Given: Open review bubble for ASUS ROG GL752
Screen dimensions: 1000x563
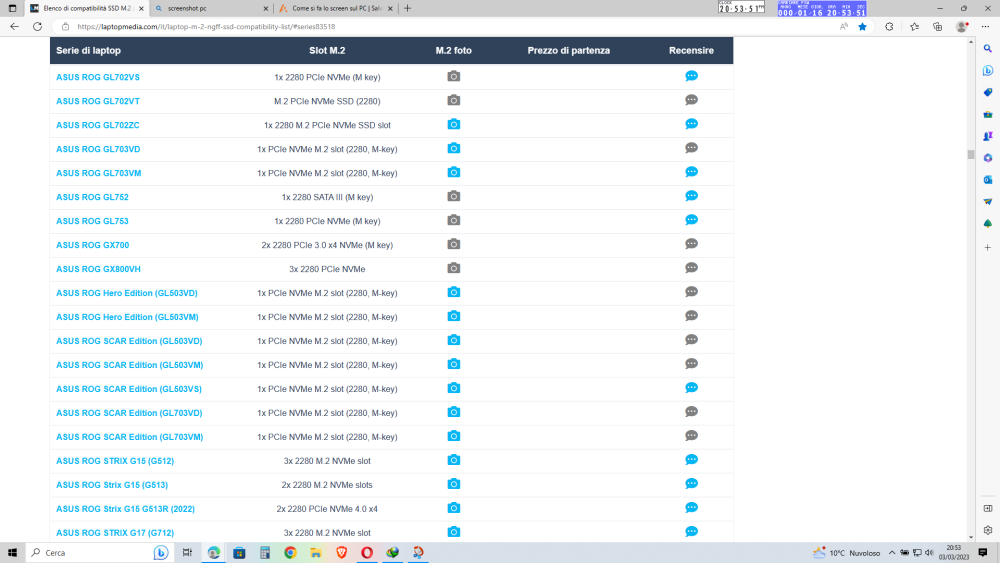Looking at the screenshot, I should click(x=691, y=196).
